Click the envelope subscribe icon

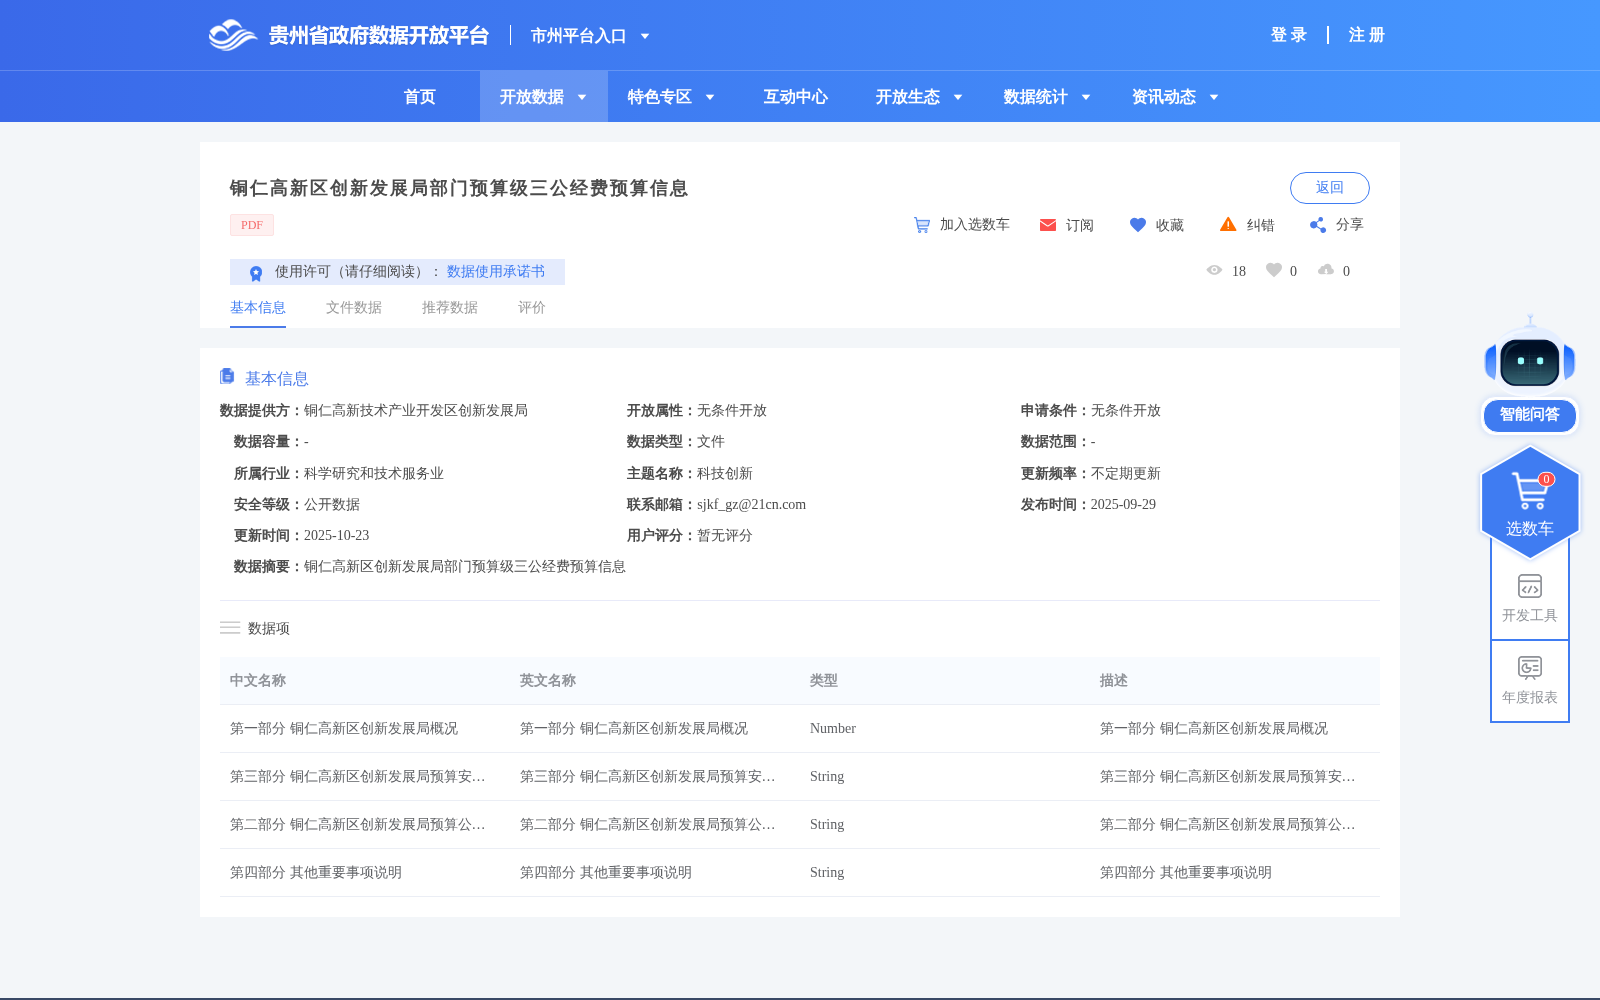coord(1048,225)
